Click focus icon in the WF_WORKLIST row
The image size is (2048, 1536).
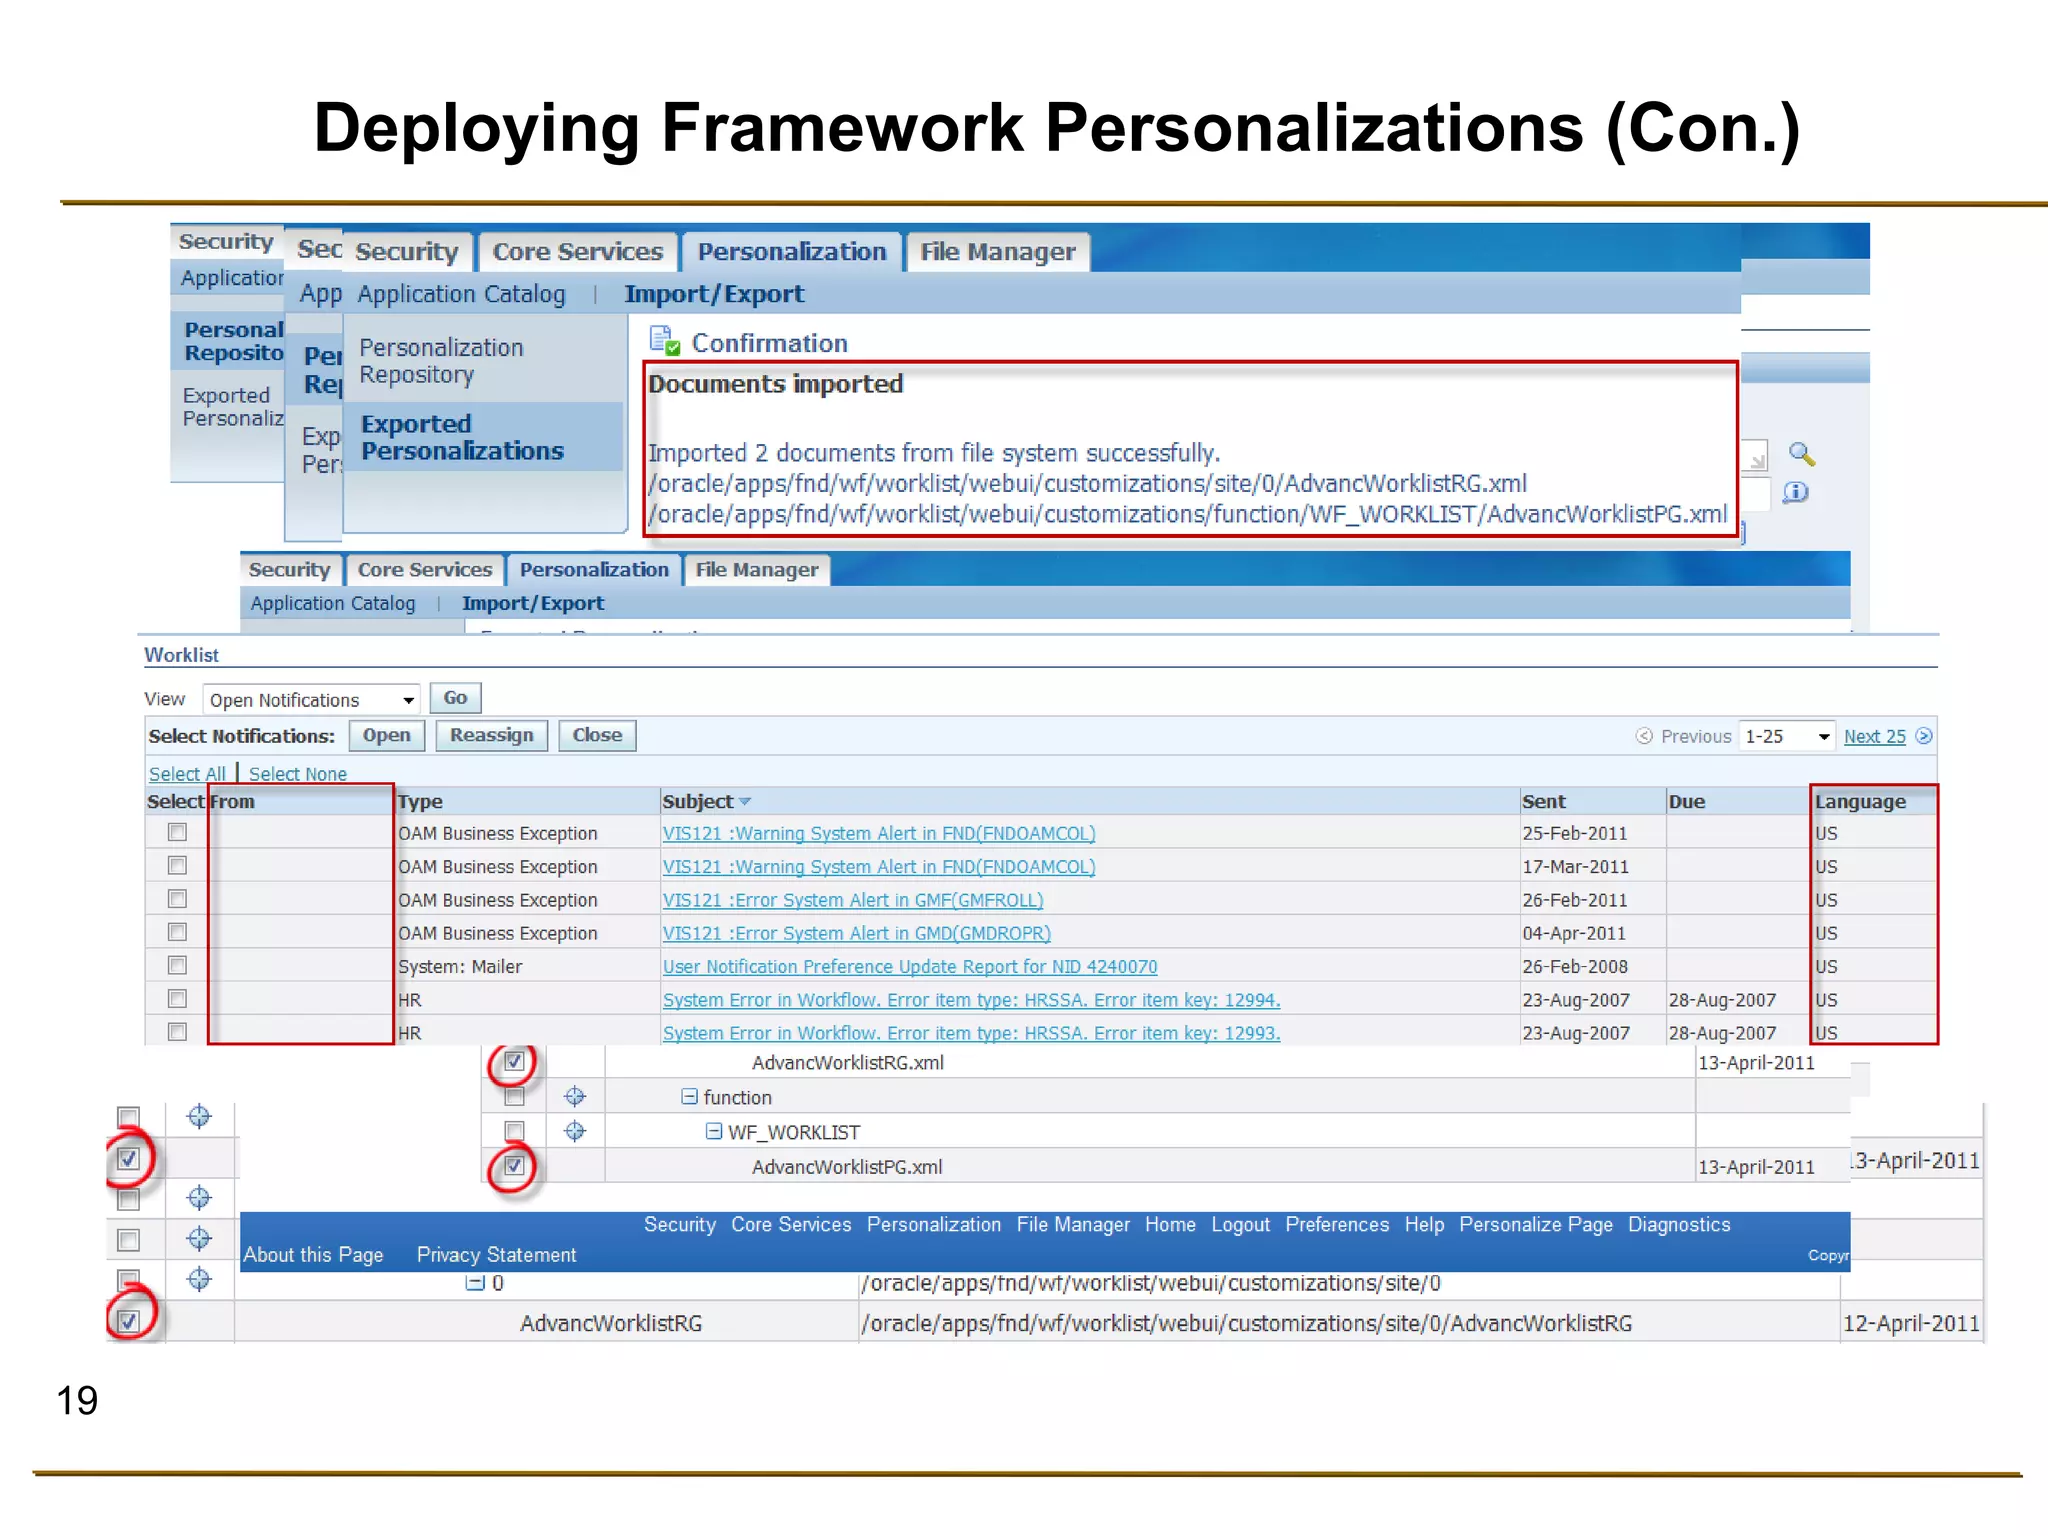point(575,1132)
